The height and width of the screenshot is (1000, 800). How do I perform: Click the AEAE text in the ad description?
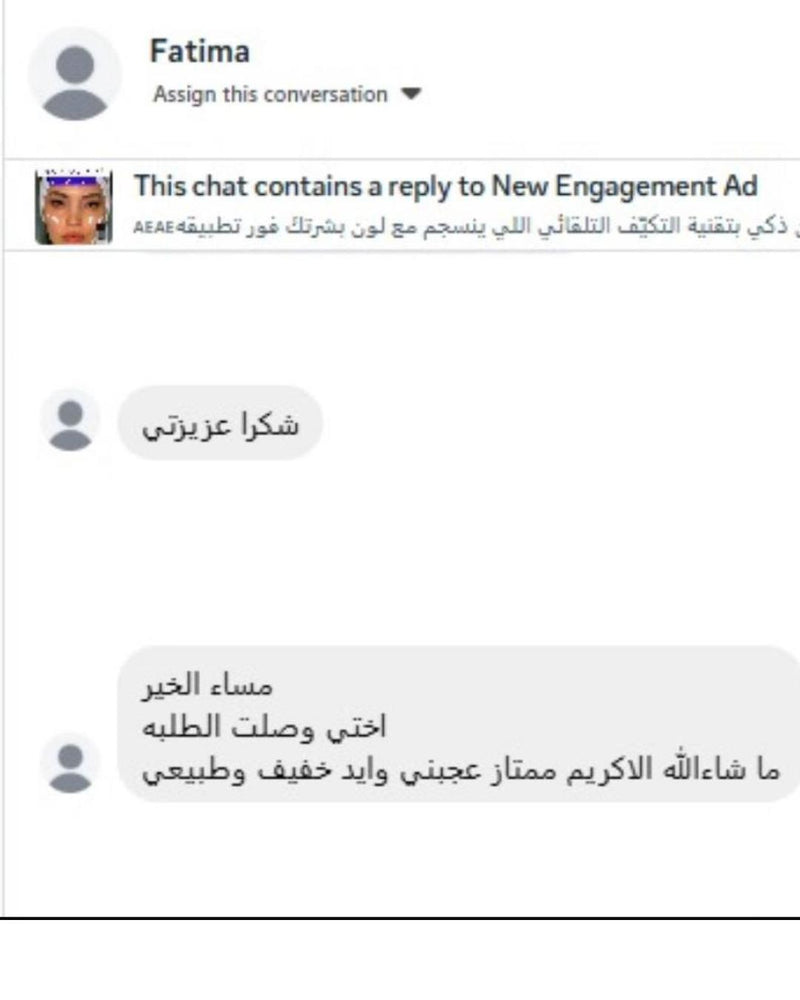coord(154,228)
